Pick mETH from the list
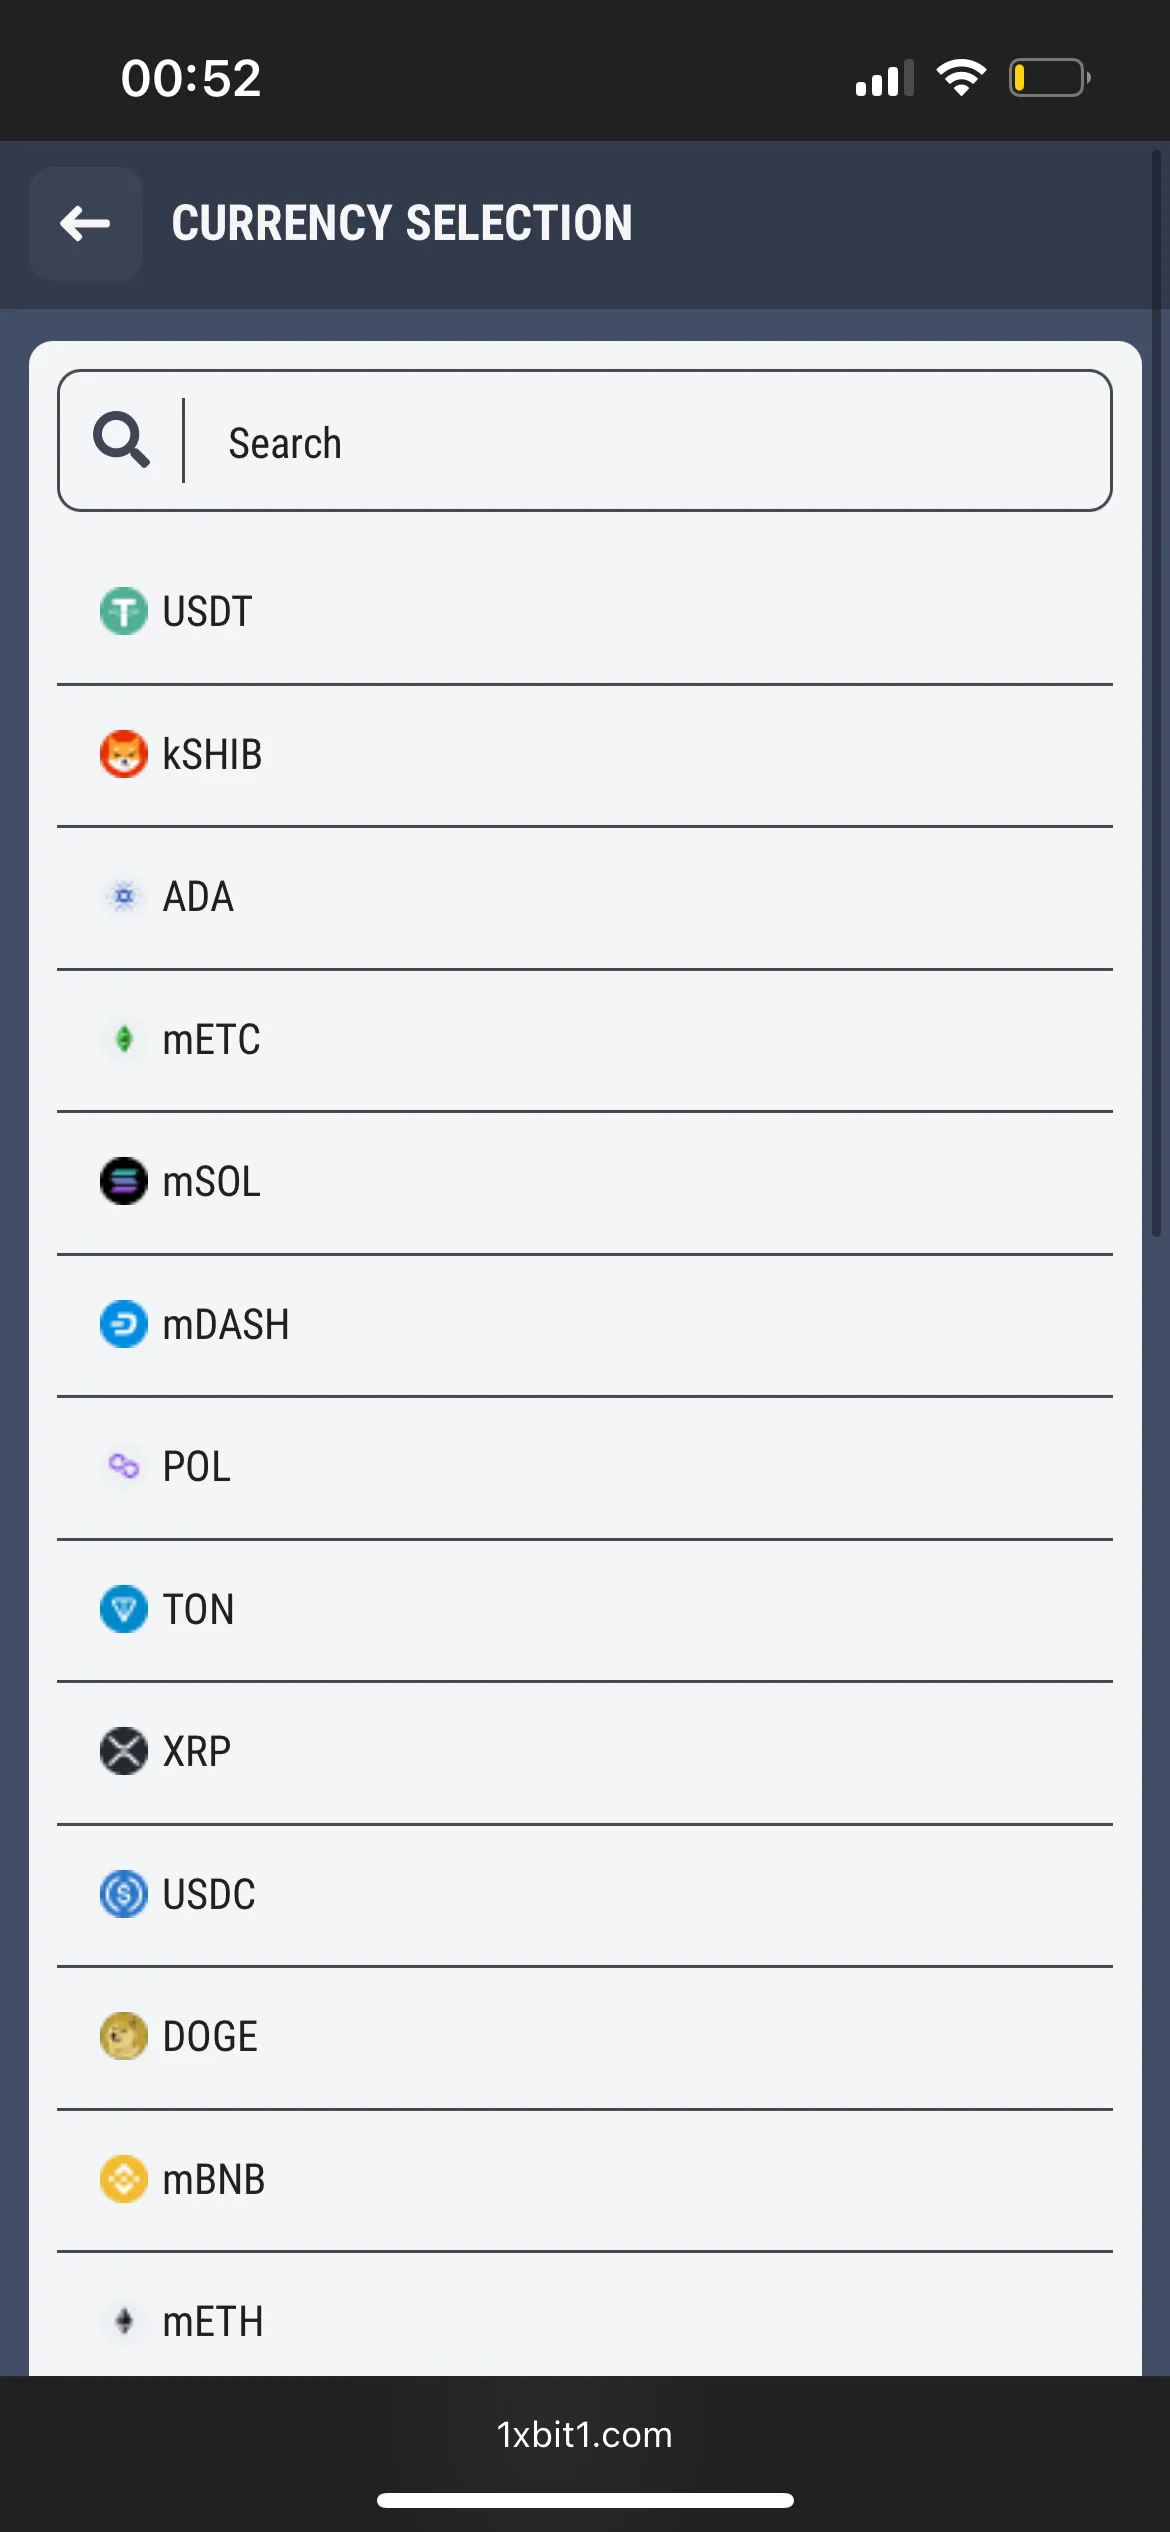Viewport: 1170px width, 2532px height. [212, 2321]
